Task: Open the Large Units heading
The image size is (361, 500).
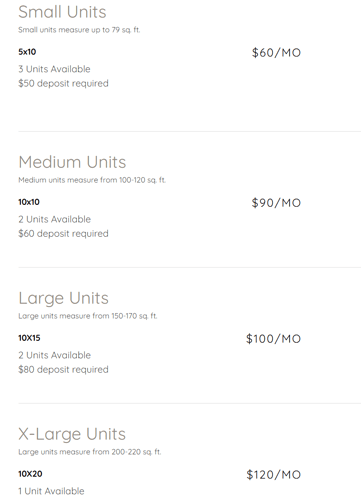Action: point(64,298)
